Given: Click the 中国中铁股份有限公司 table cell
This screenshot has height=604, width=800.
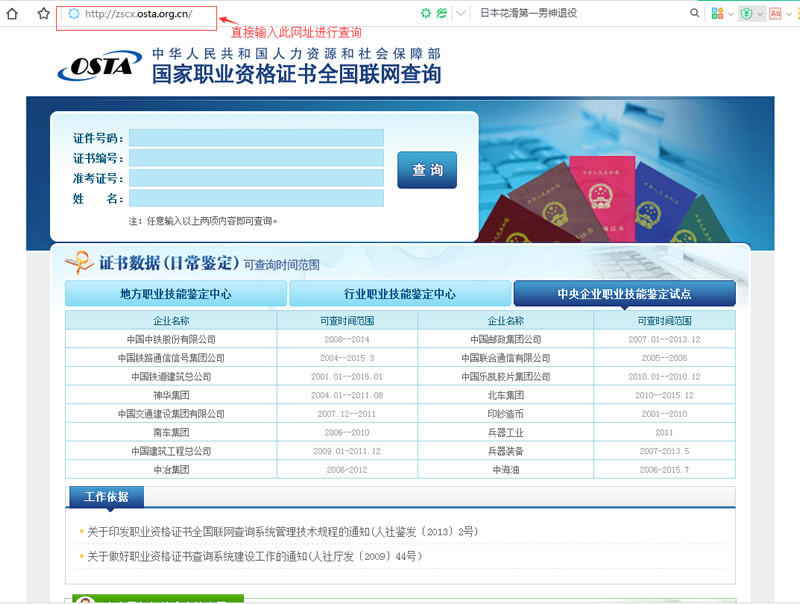Looking at the screenshot, I should click(x=171, y=339).
